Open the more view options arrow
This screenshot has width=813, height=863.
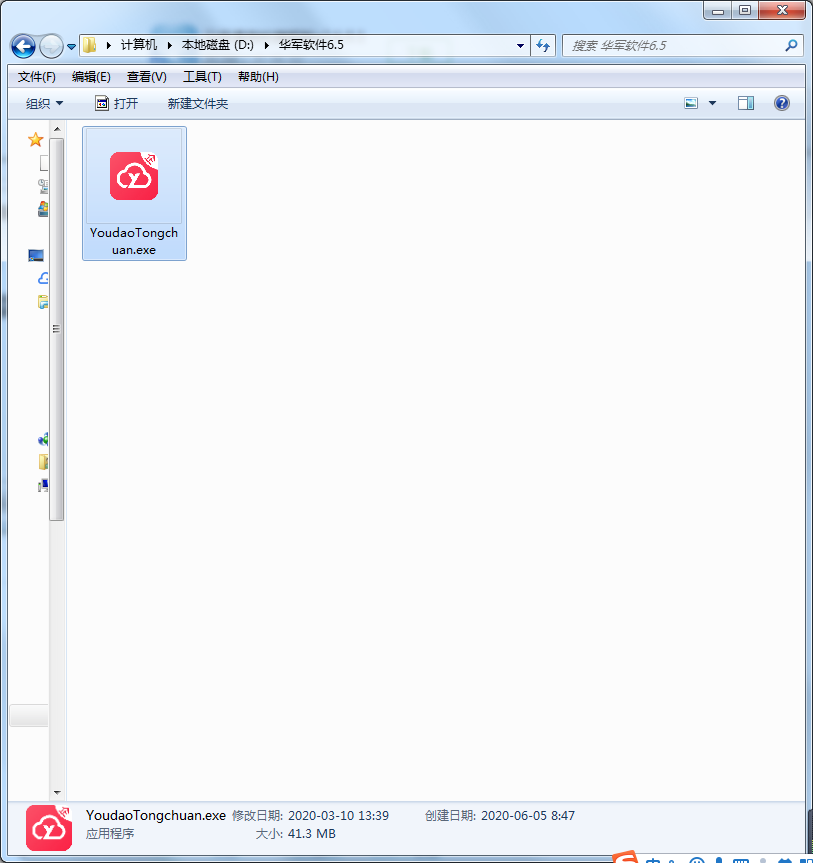click(712, 103)
